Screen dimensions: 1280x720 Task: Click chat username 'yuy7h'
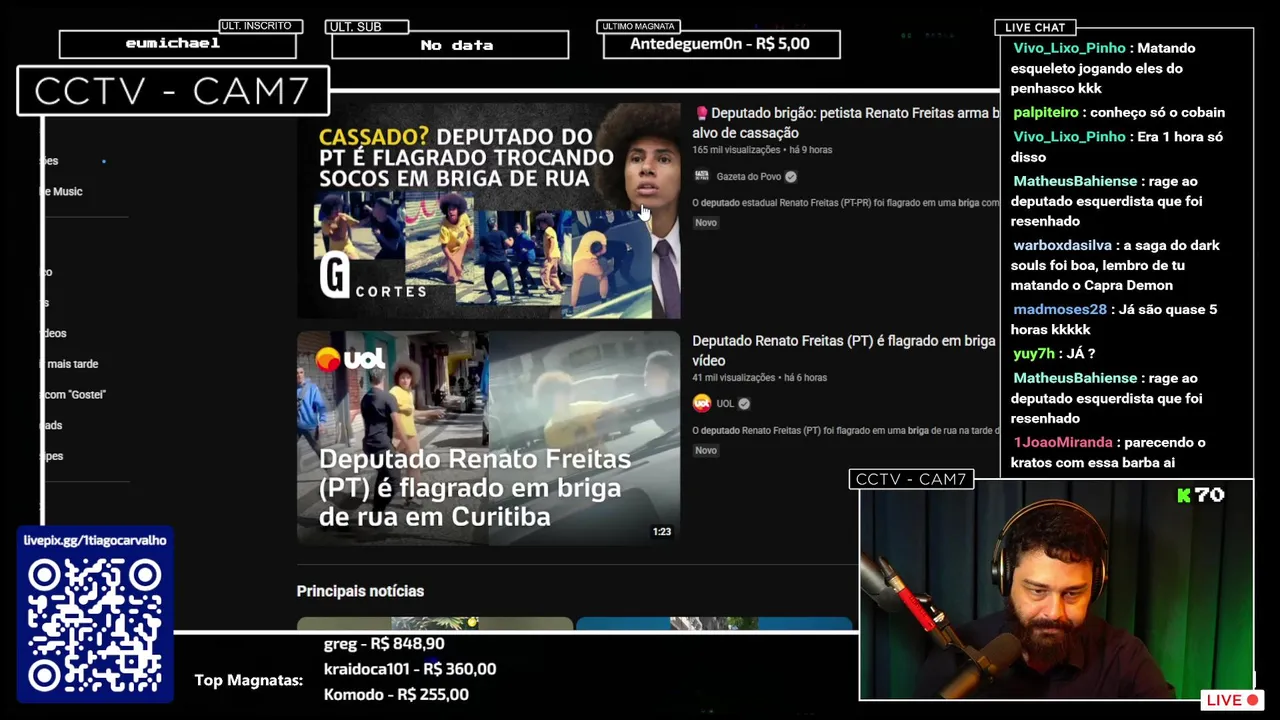coord(1034,353)
